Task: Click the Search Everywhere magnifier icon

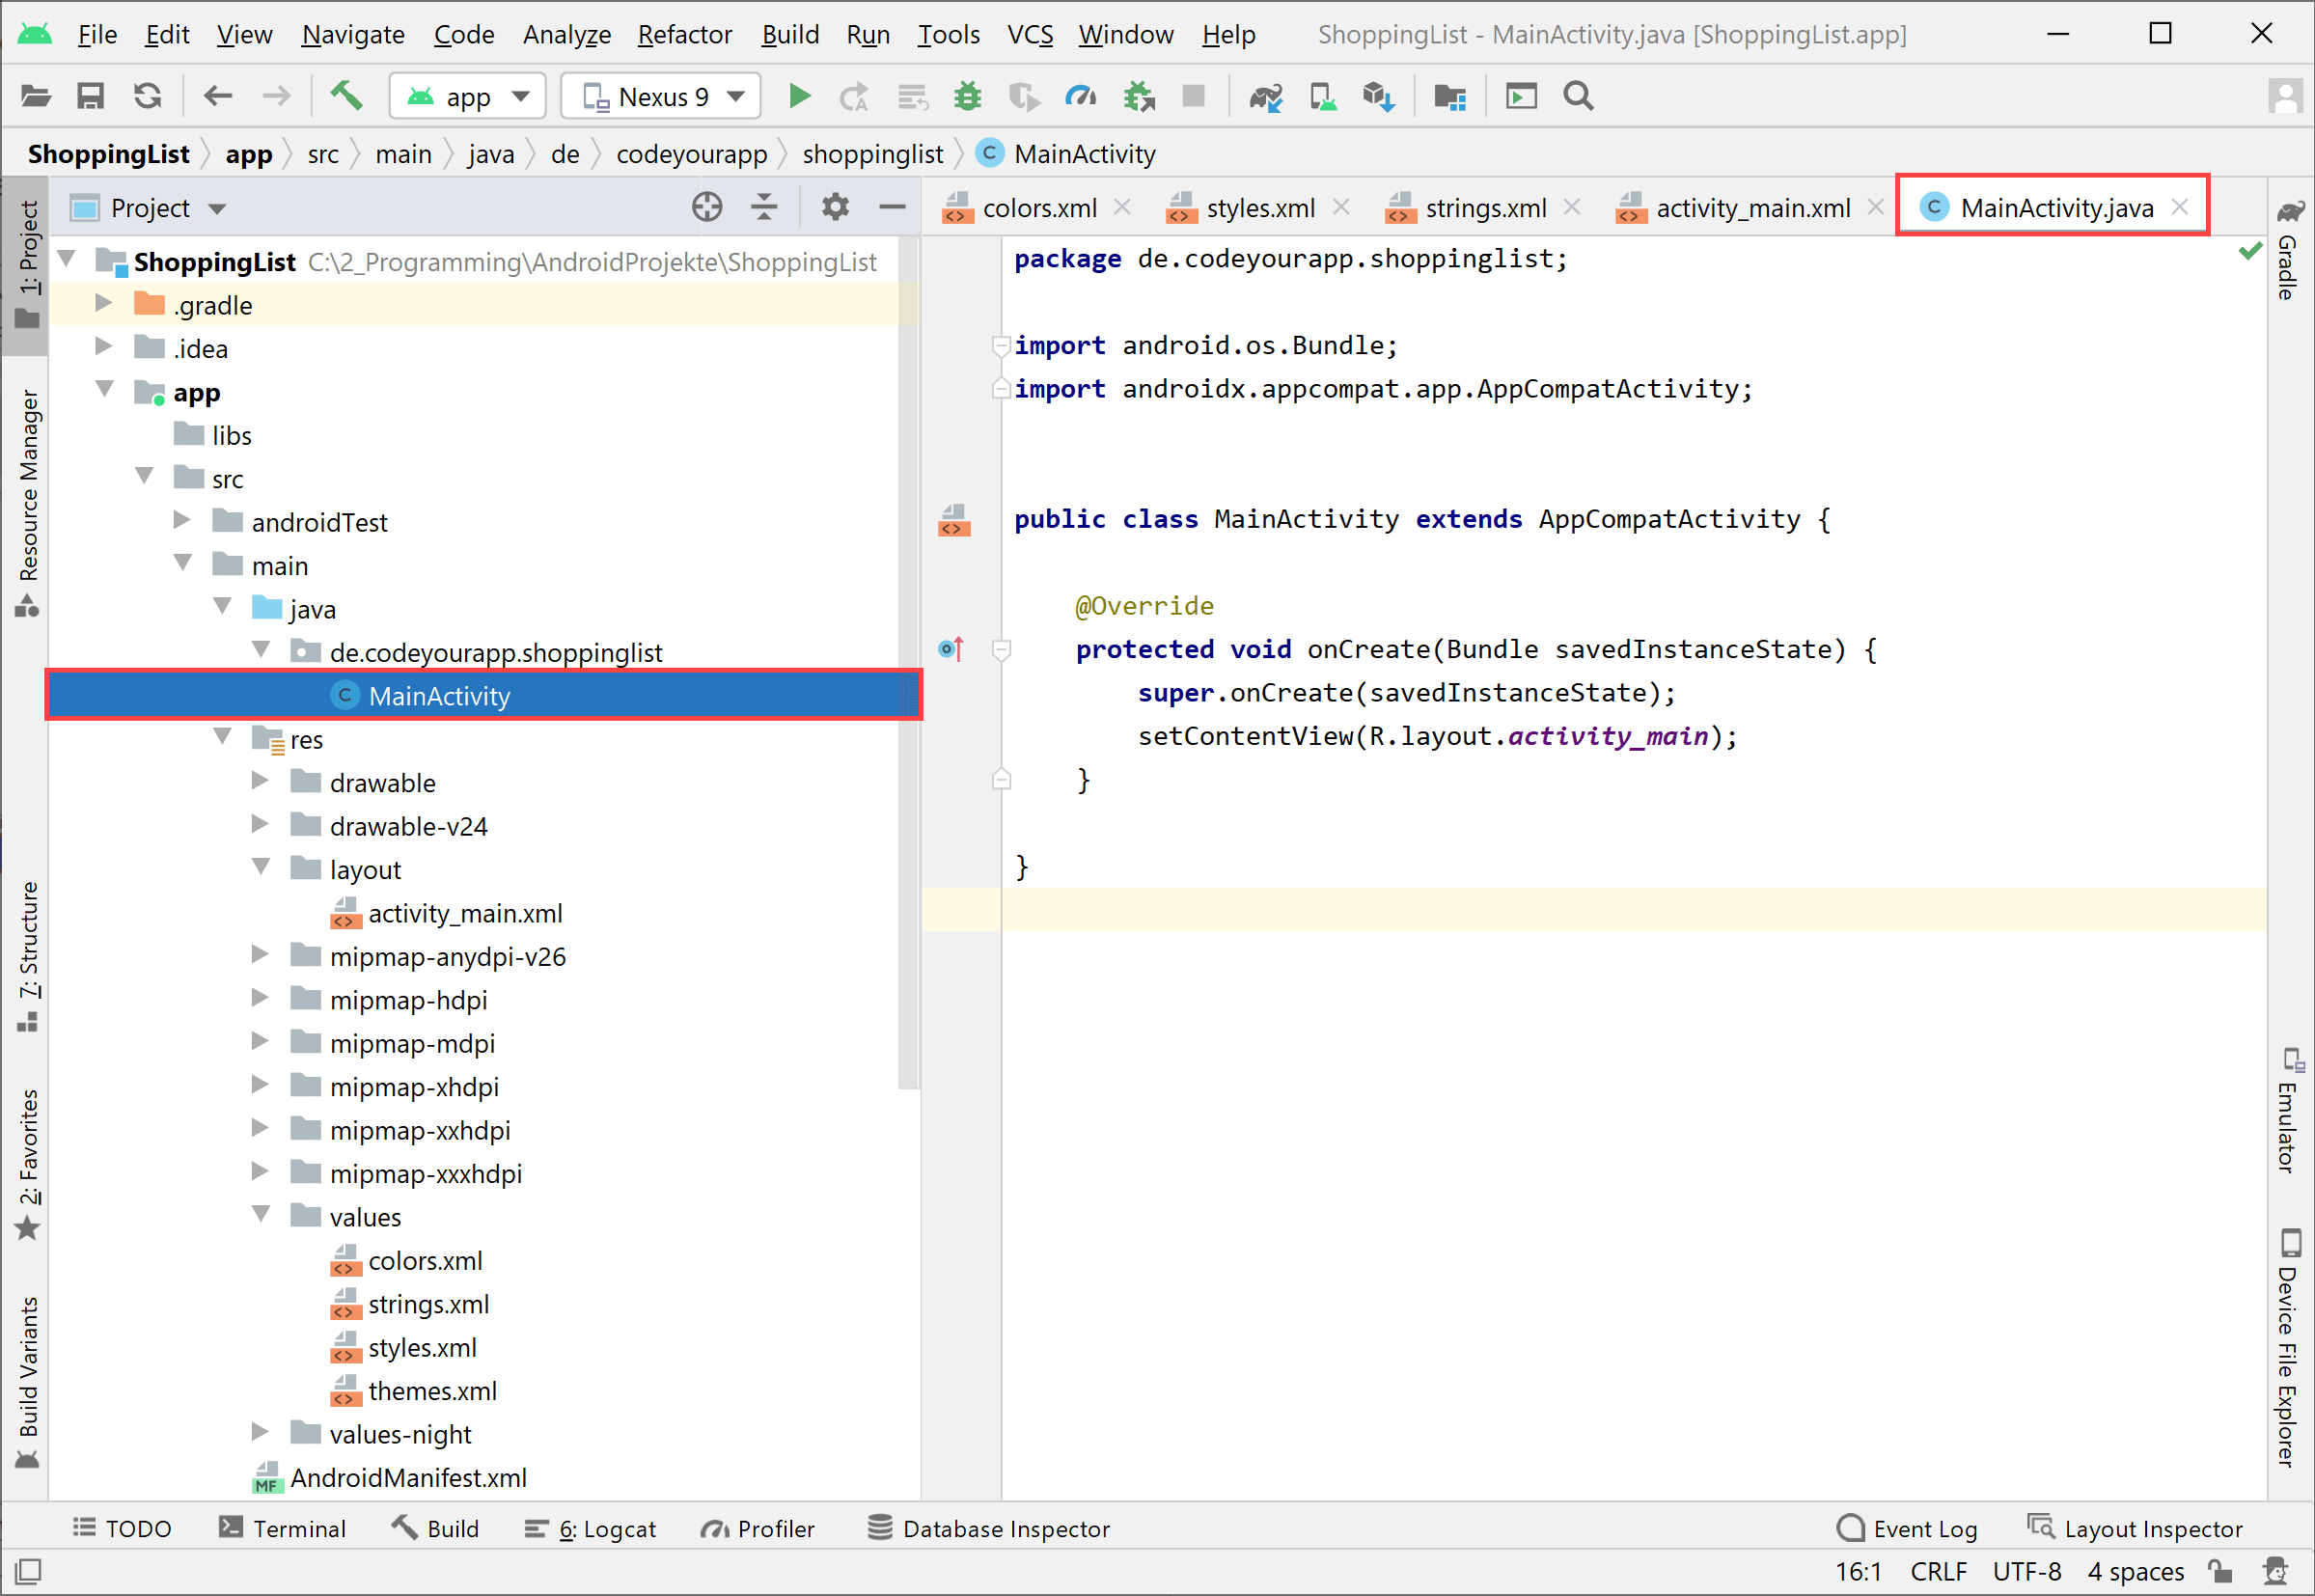Action: coord(1579,97)
